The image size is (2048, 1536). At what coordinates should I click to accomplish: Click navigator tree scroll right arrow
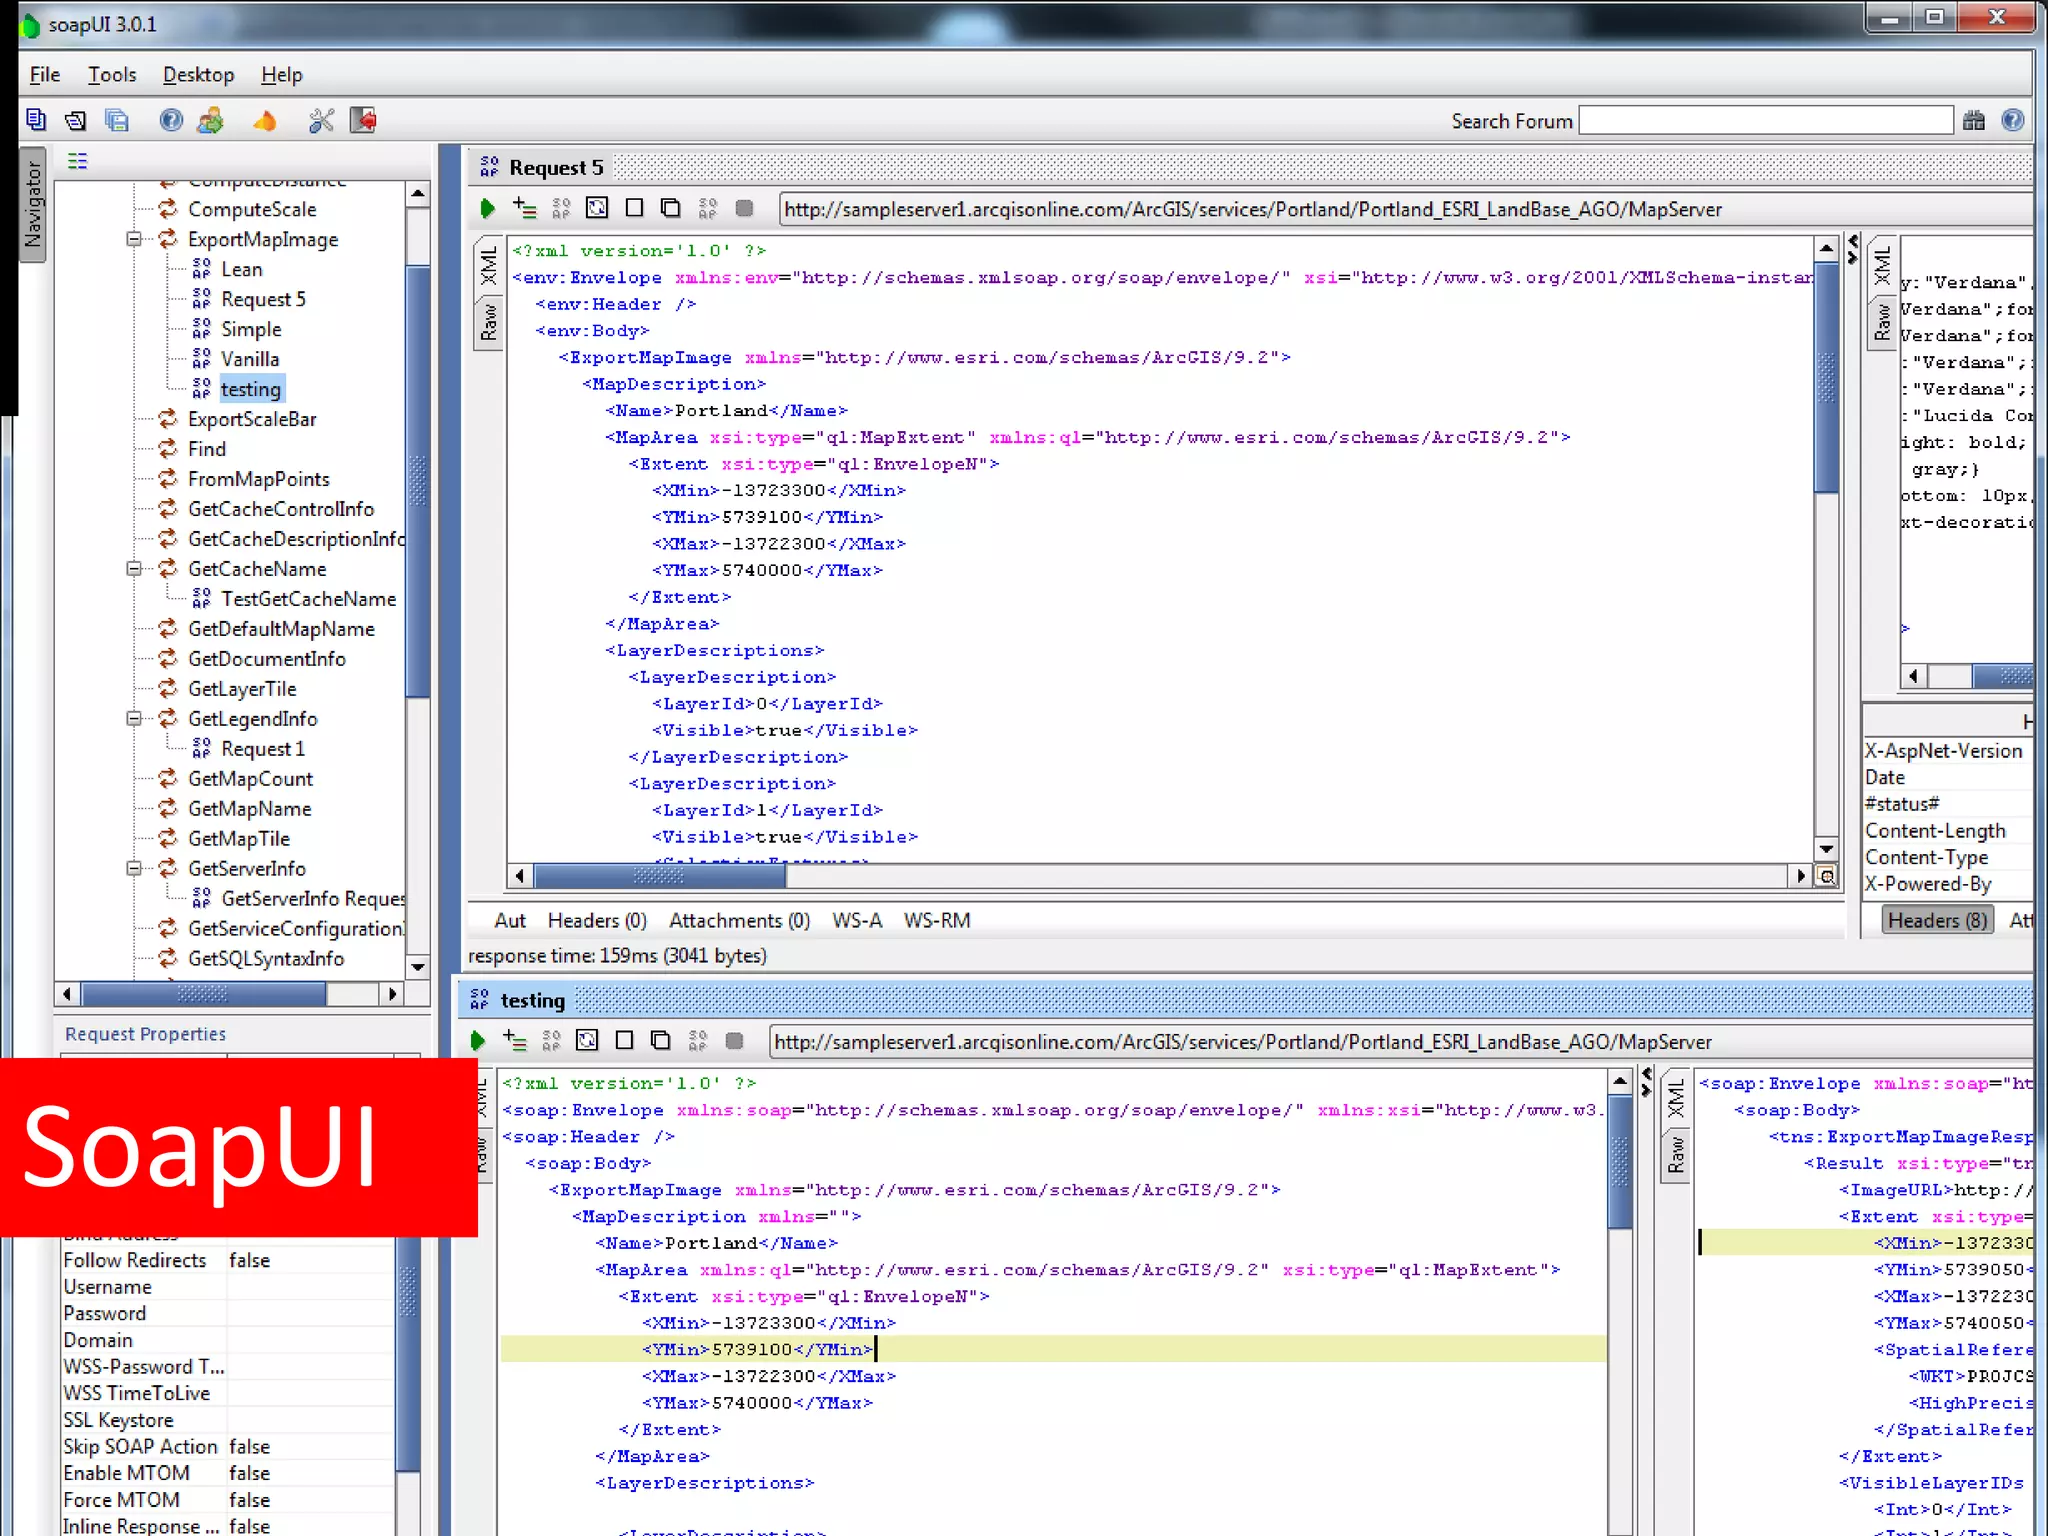393,994
